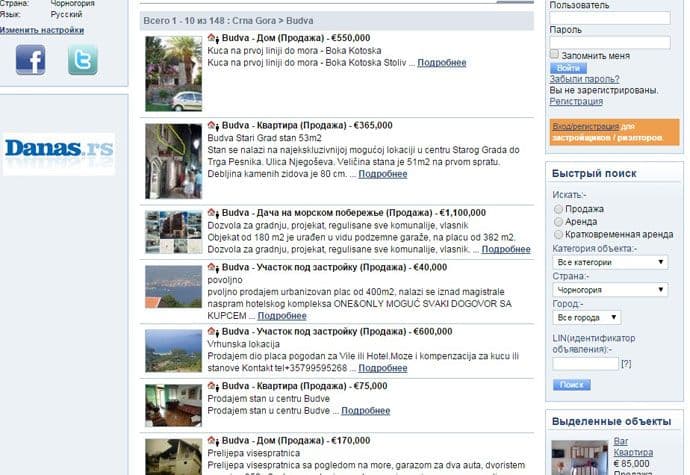Select the Аренда radio button

click(x=558, y=221)
